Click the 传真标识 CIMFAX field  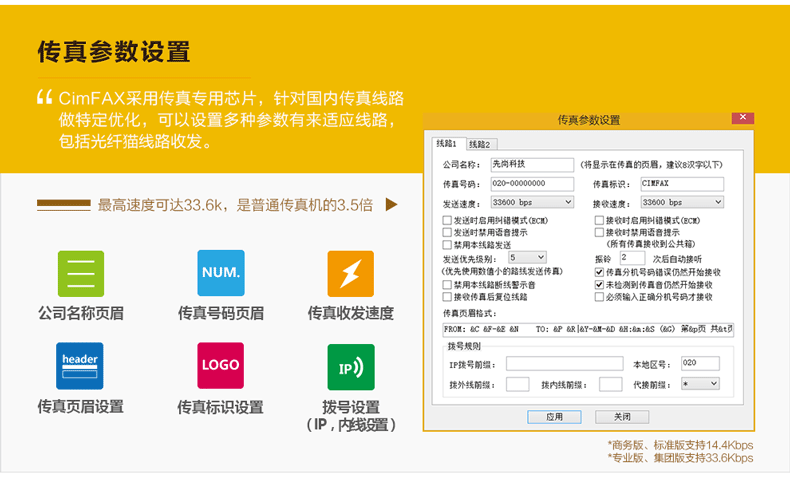tap(682, 184)
